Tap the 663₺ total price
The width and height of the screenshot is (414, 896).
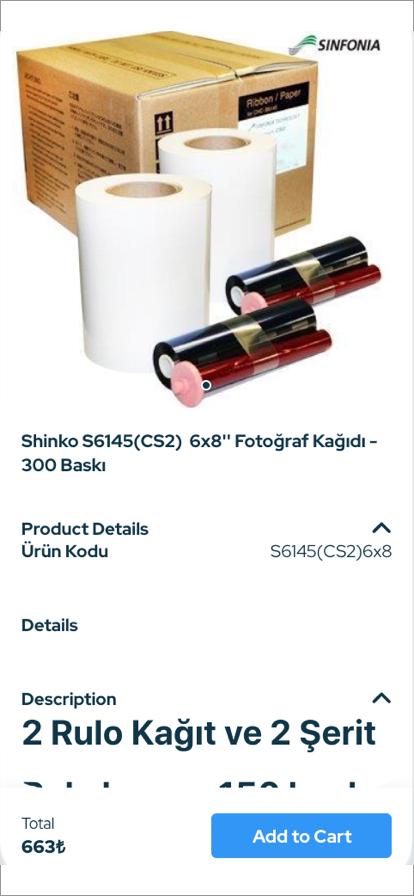tap(43, 847)
